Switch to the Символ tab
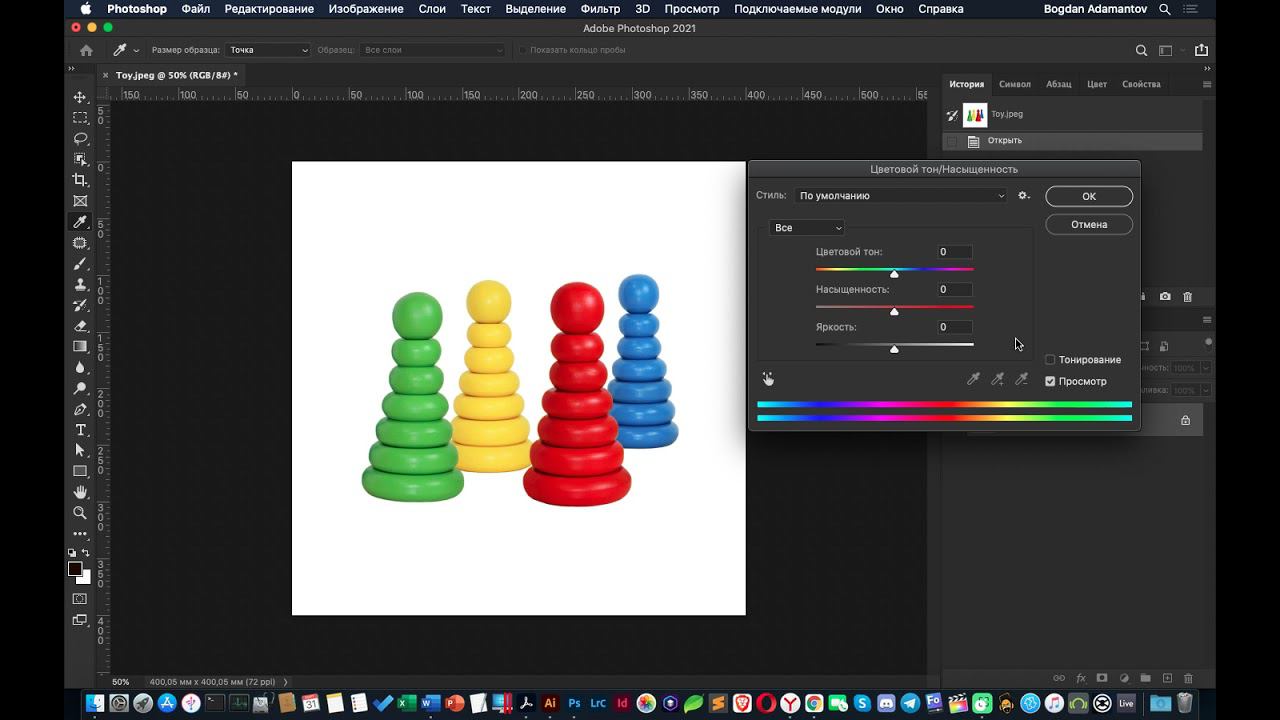 (x=1015, y=84)
